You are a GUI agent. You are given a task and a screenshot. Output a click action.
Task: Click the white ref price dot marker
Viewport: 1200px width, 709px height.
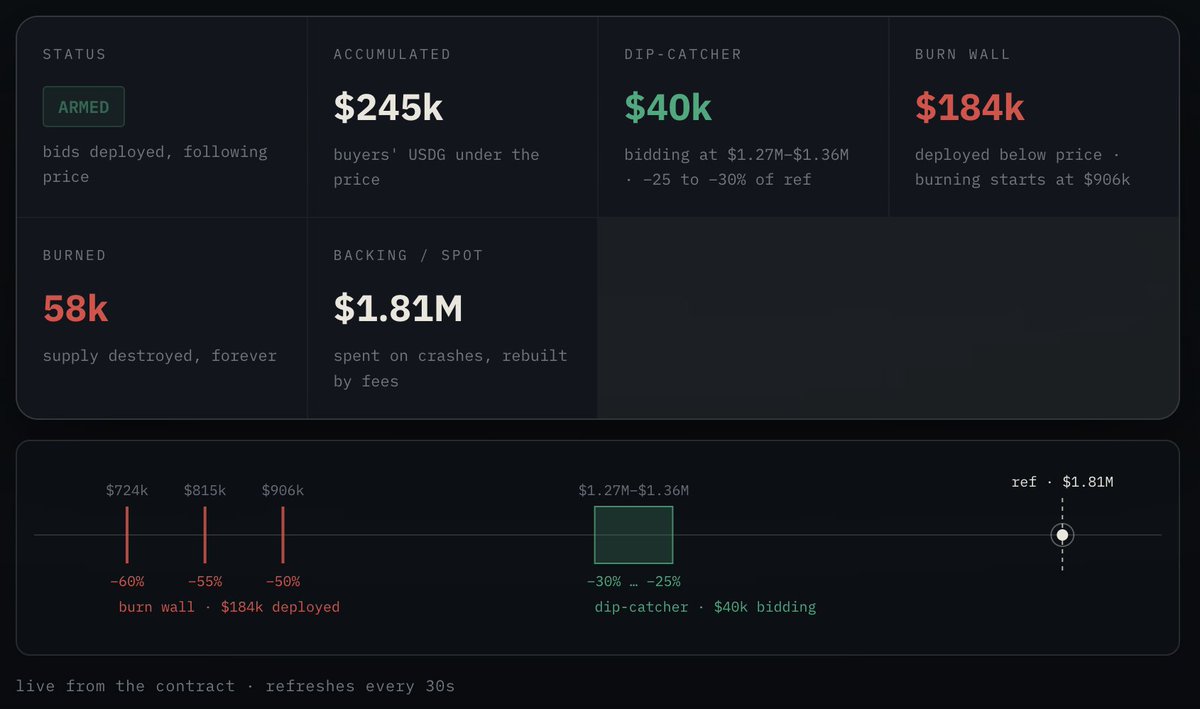(1062, 535)
